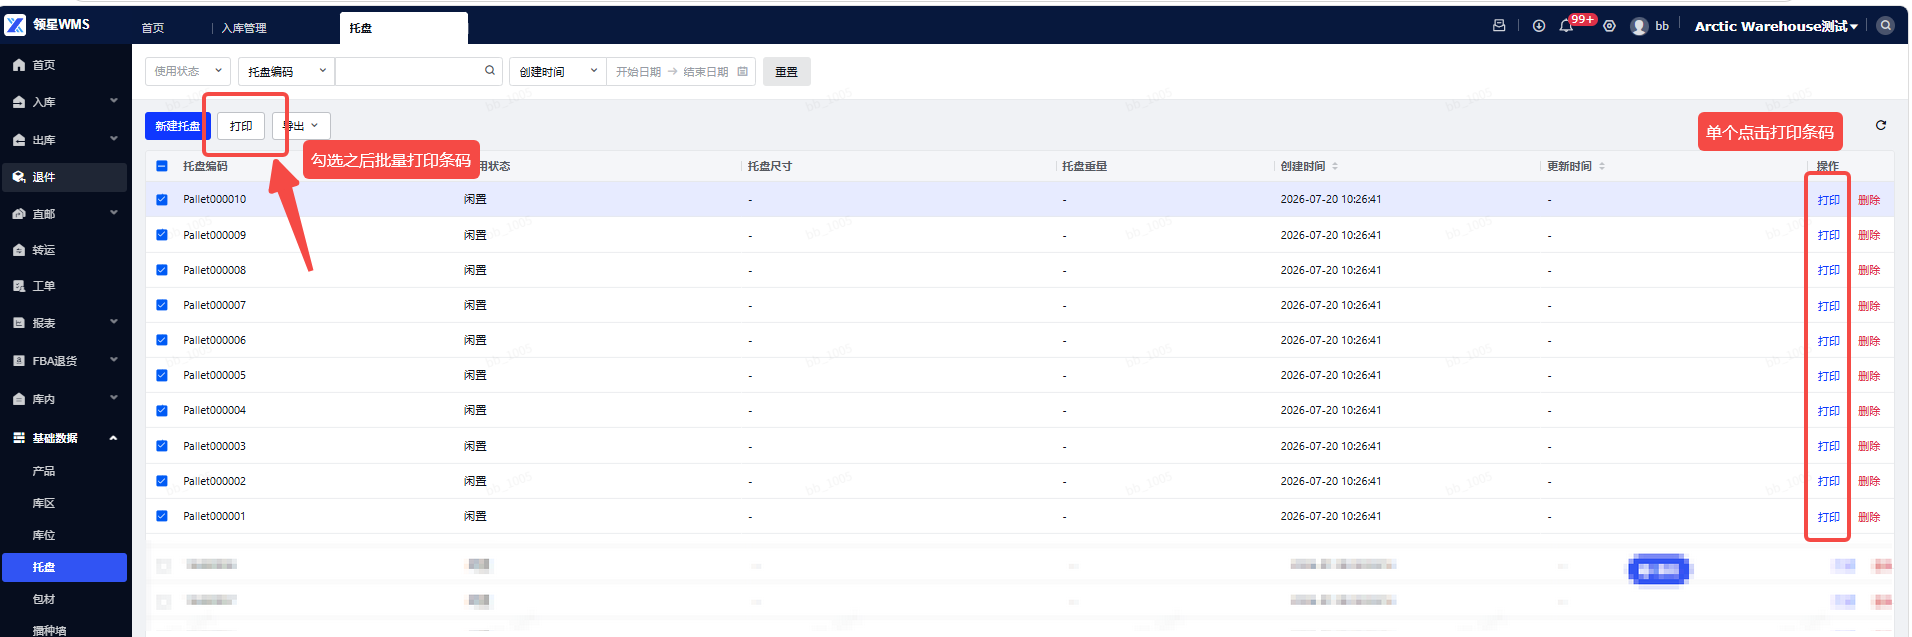This screenshot has height=637, width=1912.
Task: Sort by 更新时间 column sort arrows
Action: click(1602, 166)
